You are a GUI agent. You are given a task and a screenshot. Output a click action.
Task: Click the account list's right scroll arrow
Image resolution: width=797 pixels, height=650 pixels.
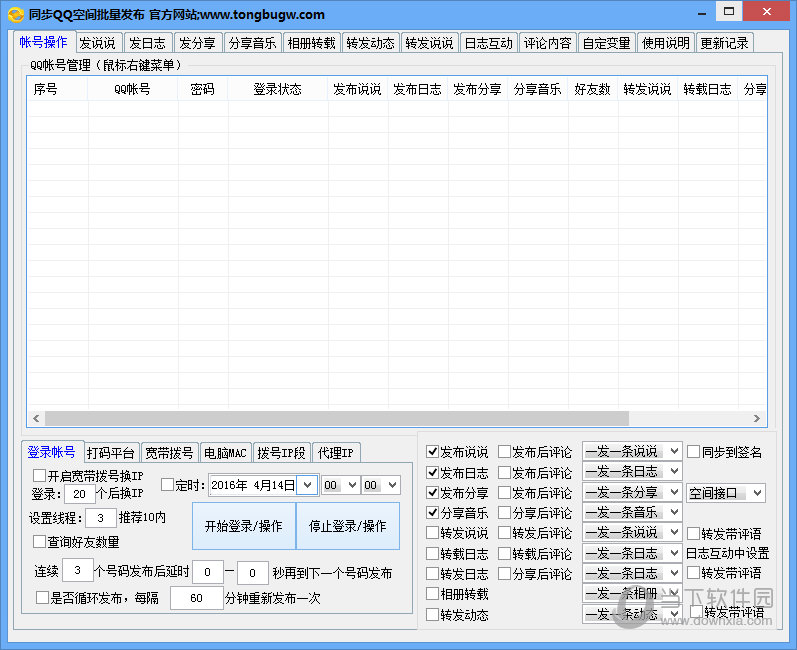tap(757, 418)
